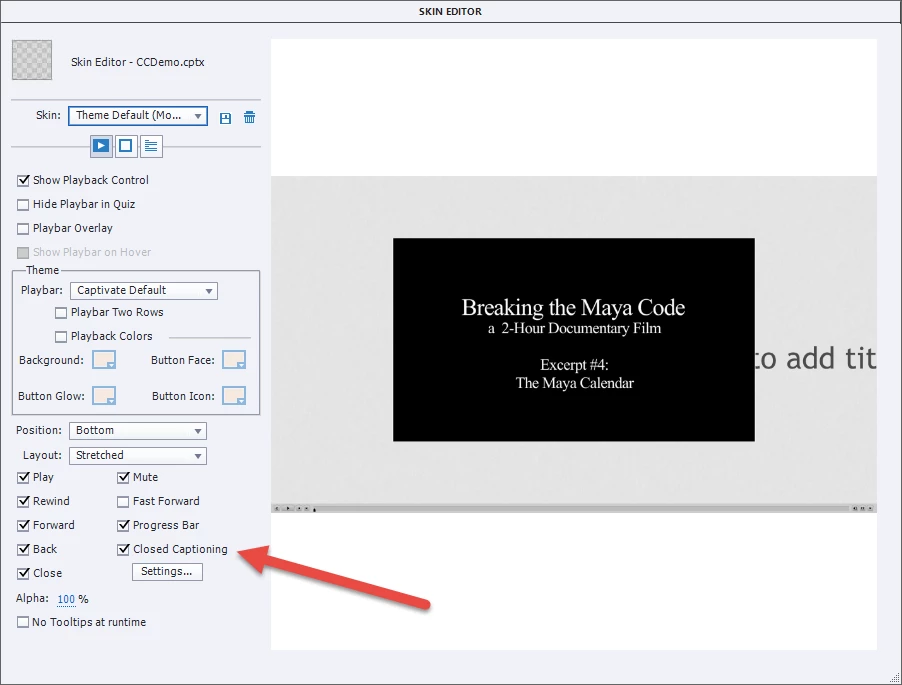Viewport: 902px width, 685px height.
Task: Pick the Button Face color swatch
Action: point(234,360)
